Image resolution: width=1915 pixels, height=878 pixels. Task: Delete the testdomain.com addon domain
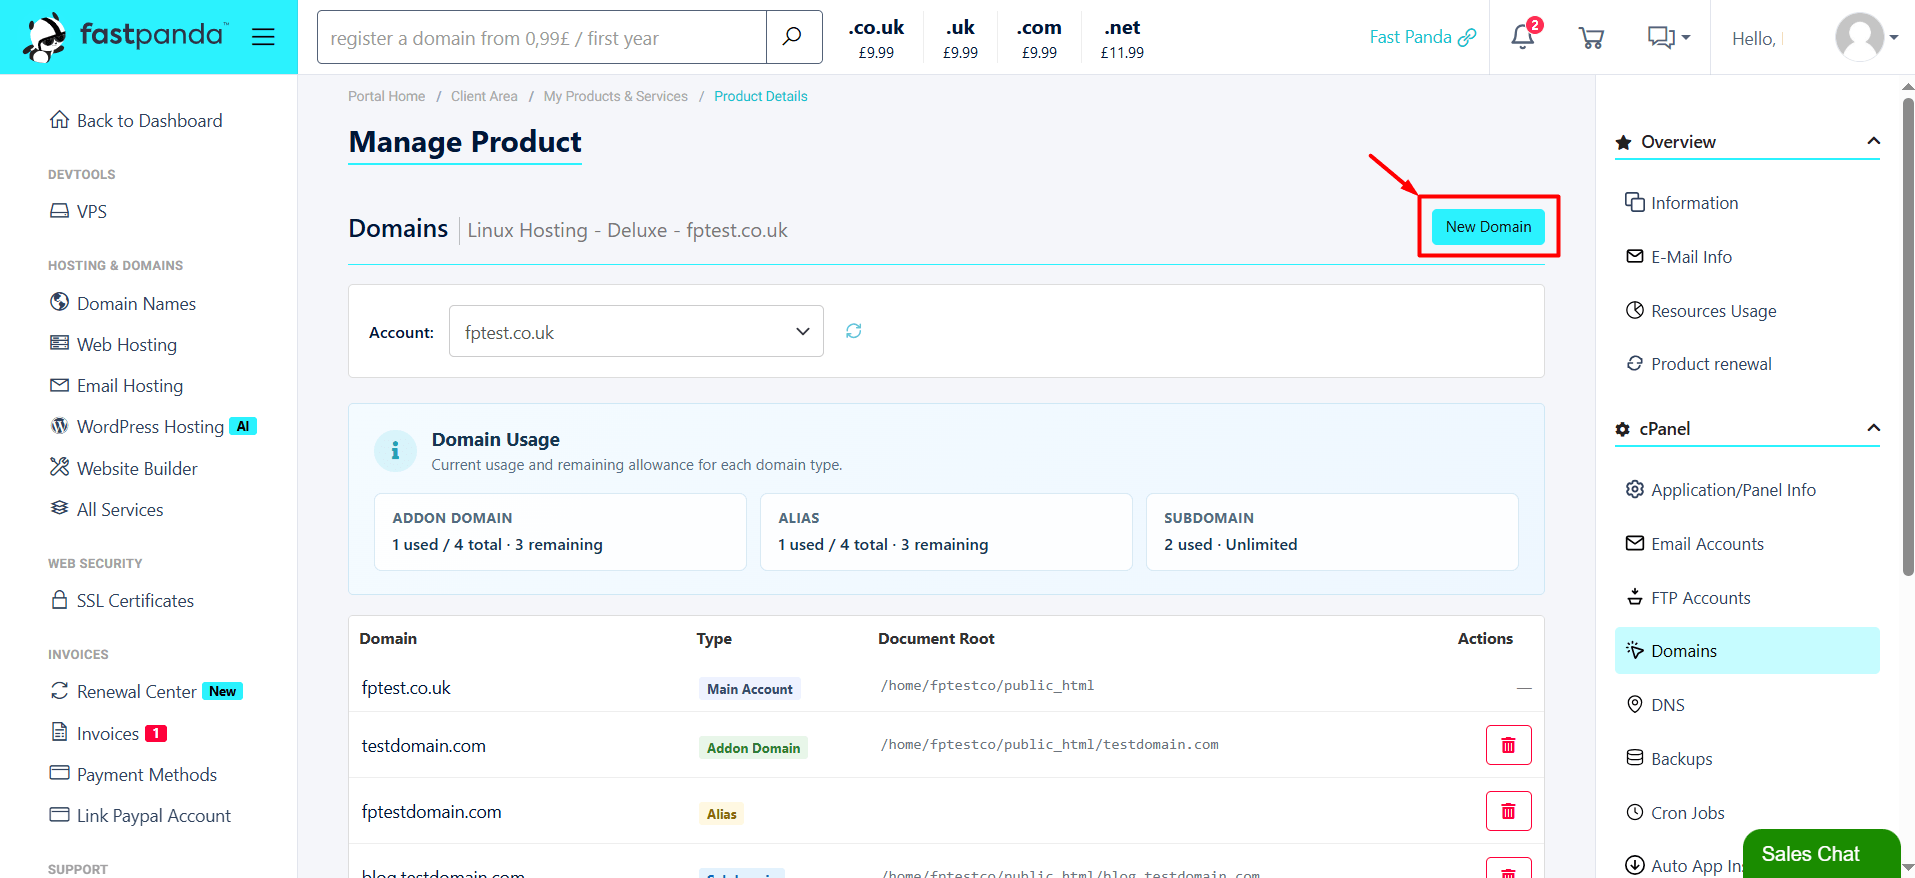pyautogui.click(x=1508, y=745)
